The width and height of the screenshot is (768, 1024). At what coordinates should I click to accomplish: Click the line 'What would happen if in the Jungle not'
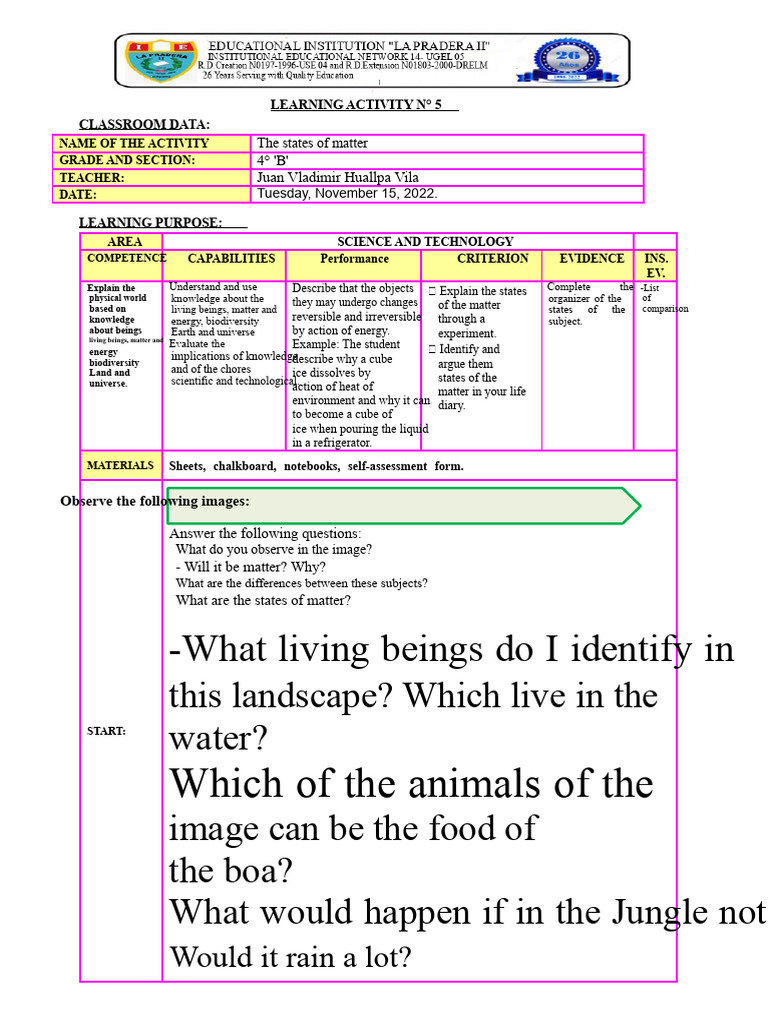pos(467,912)
